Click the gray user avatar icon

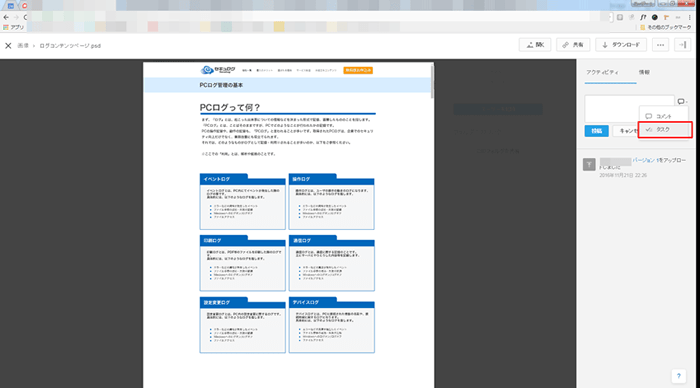tap(589, 164)
